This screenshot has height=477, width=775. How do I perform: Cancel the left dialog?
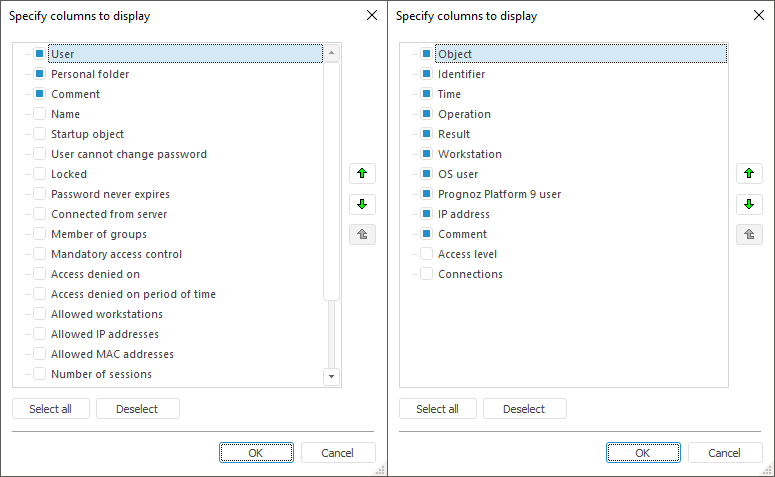coord(338,453)
